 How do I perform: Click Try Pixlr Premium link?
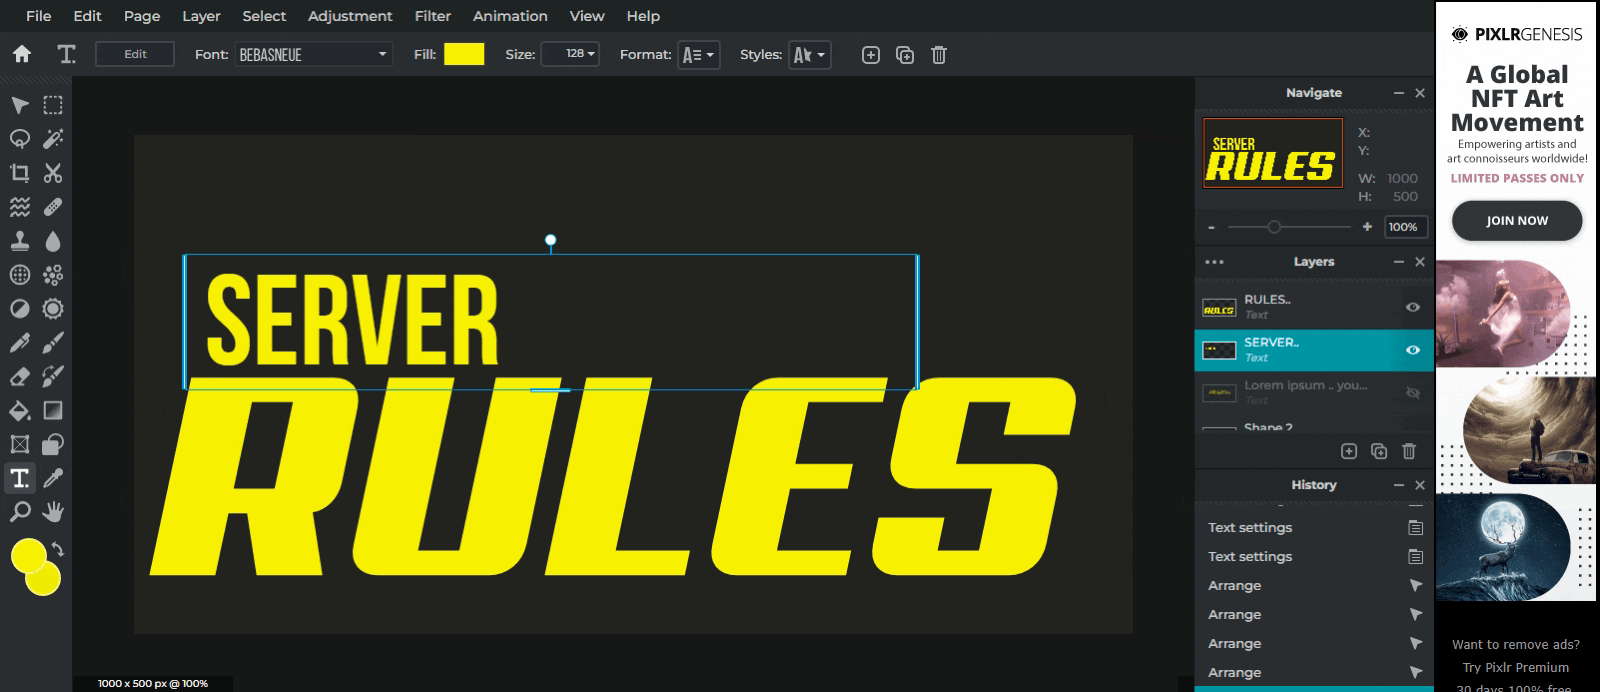[x=1516, y=667]
